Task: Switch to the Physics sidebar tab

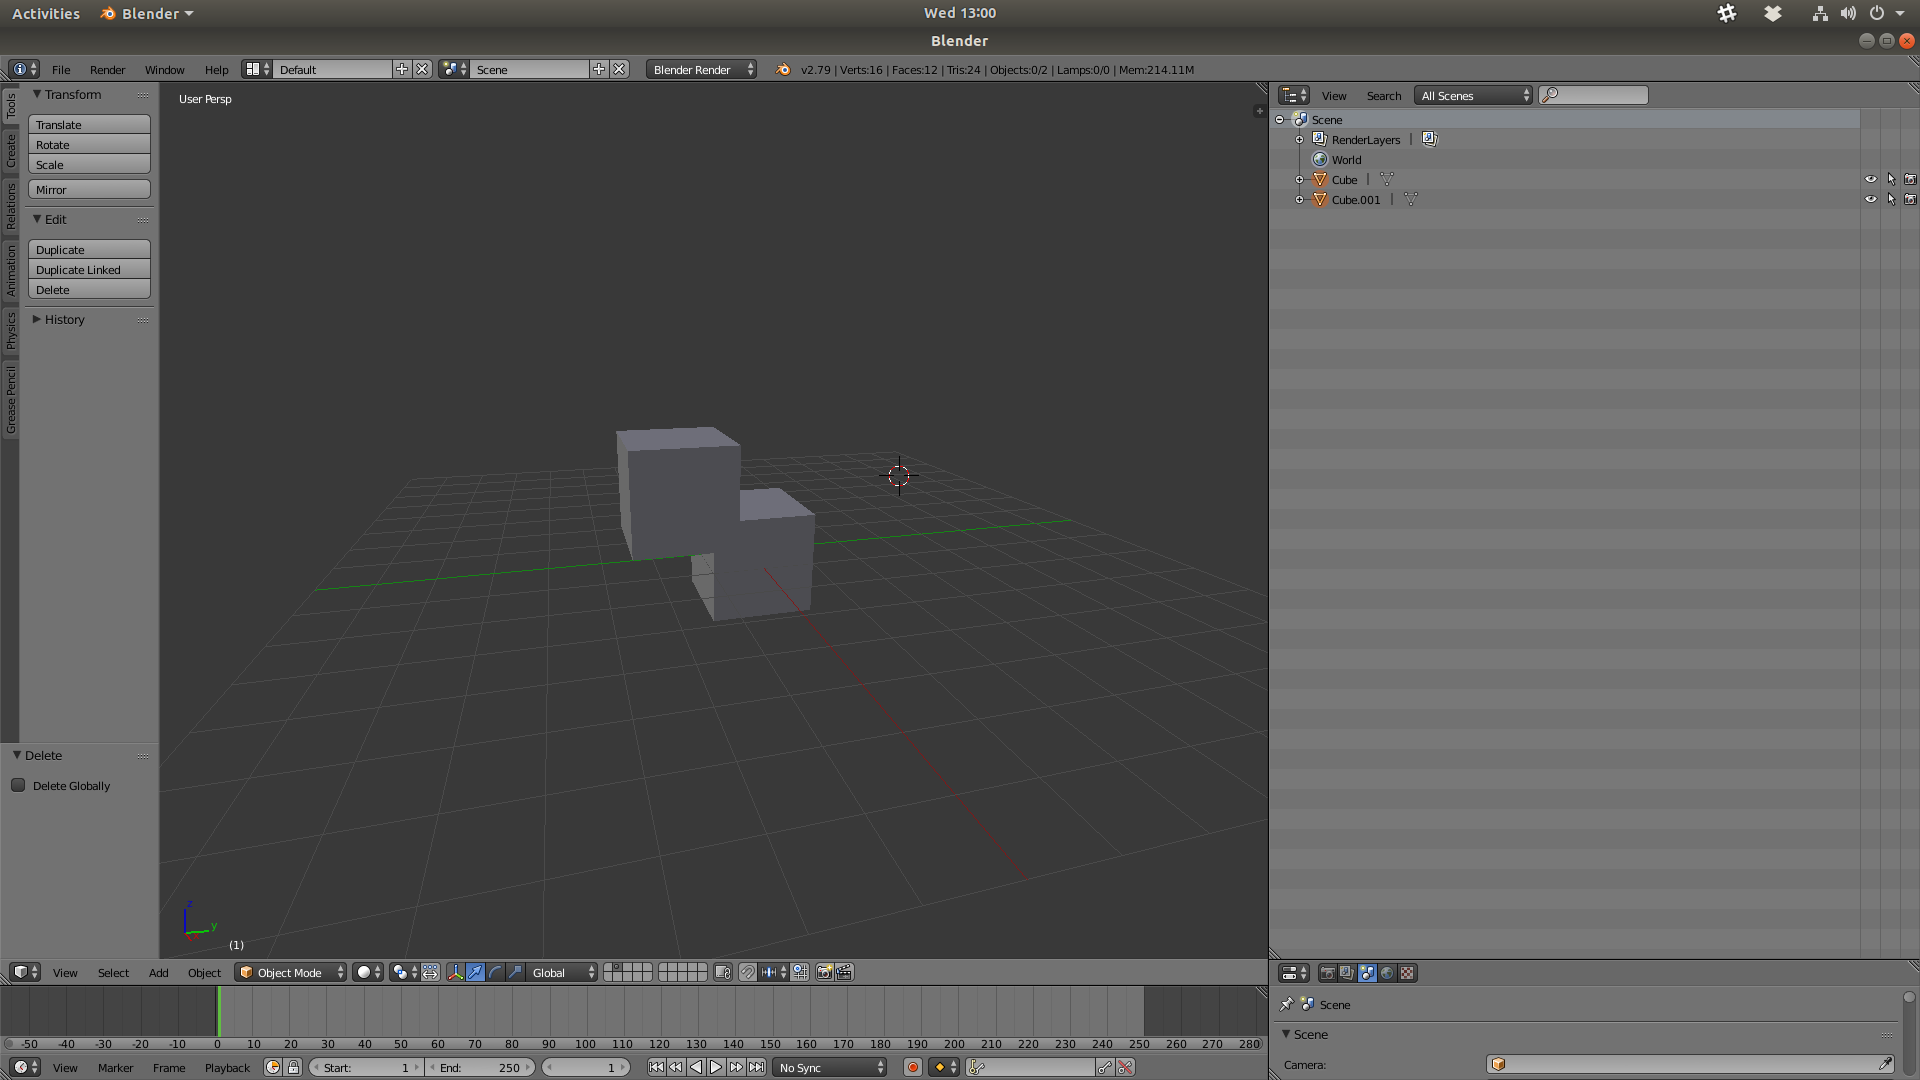Action: [11, 330]
